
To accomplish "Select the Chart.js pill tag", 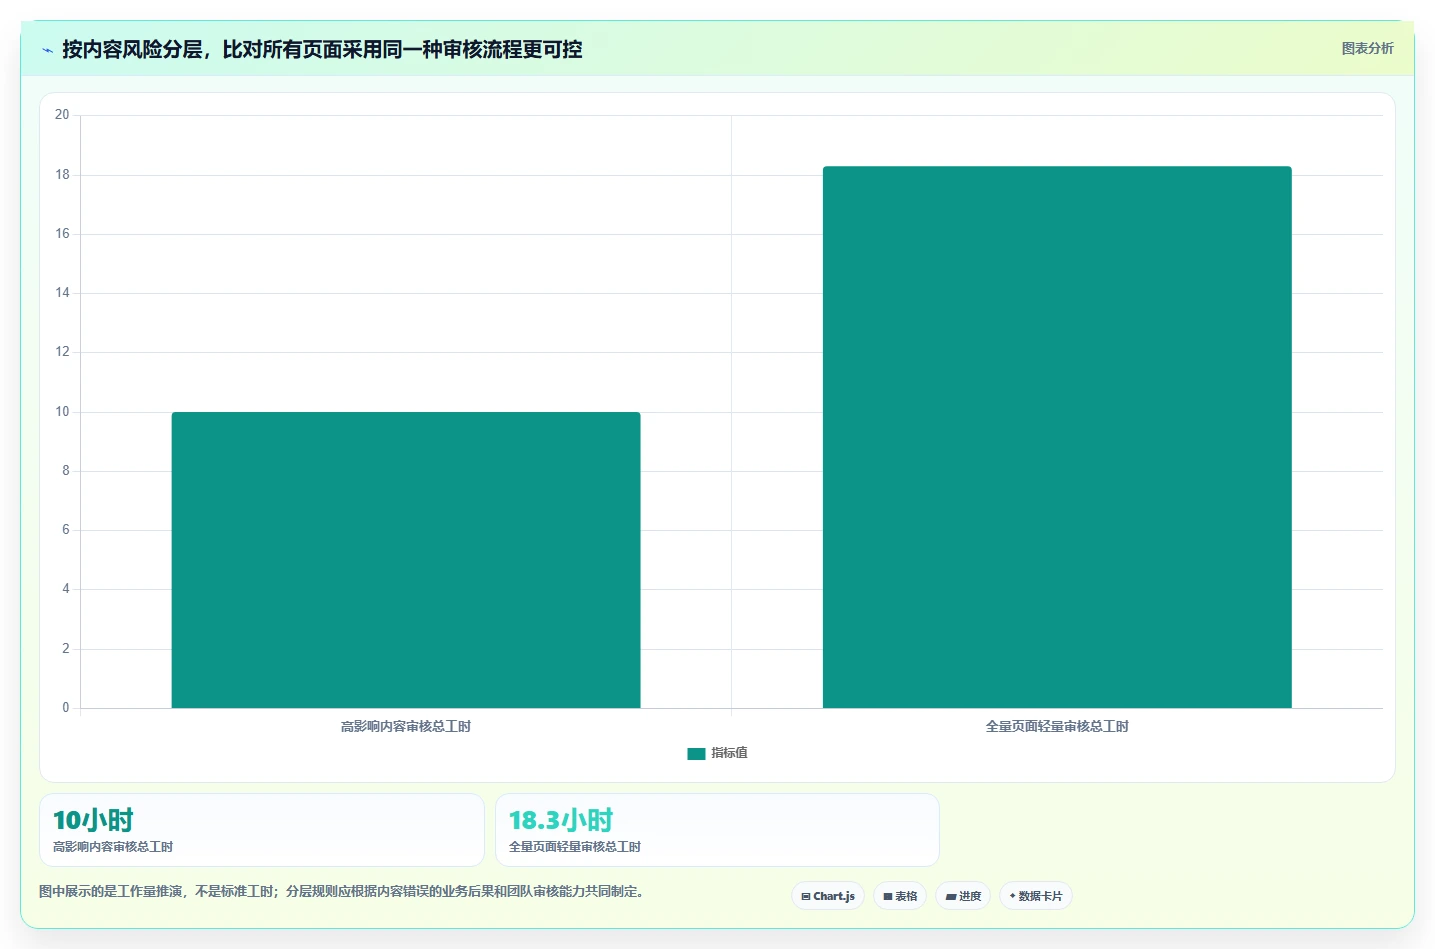I will 828,896.
